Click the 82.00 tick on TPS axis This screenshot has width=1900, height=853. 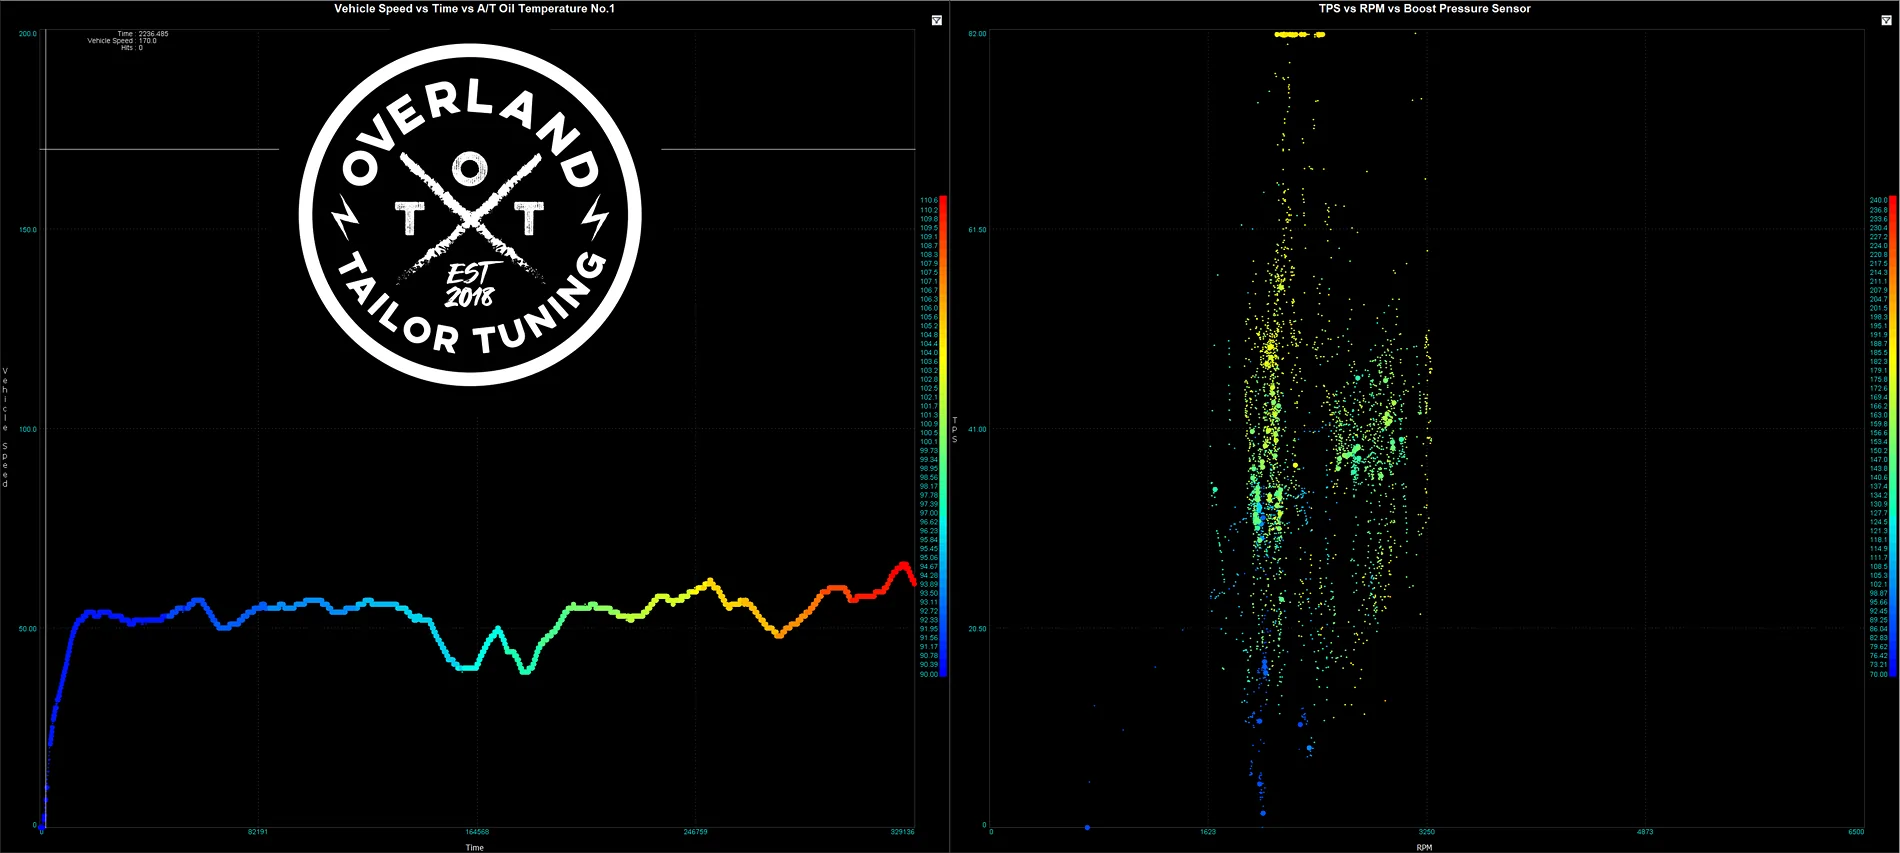977,34
